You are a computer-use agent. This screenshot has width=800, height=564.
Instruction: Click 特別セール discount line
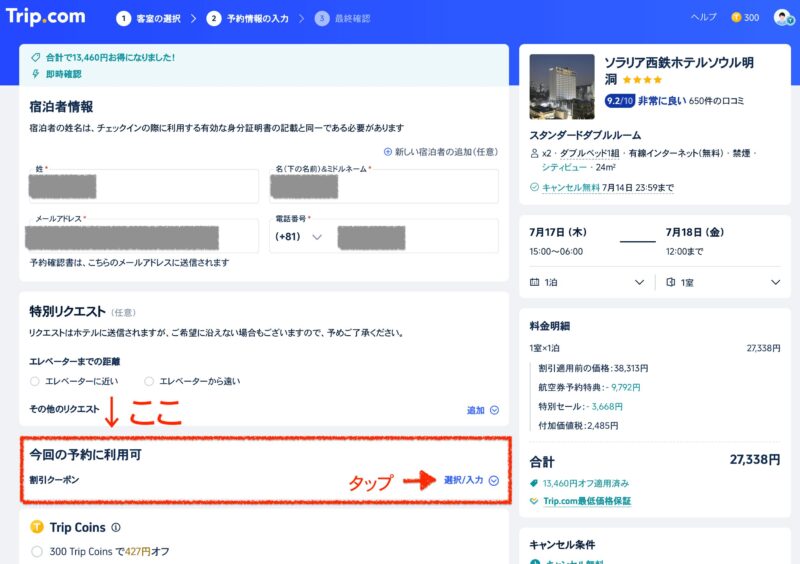[580, 407]
